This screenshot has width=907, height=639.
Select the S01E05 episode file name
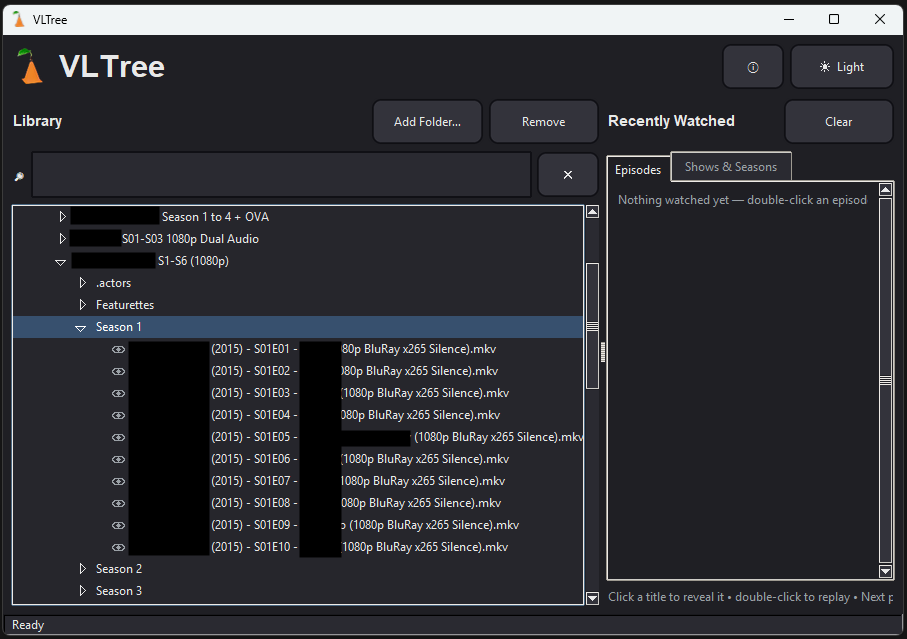356,437
